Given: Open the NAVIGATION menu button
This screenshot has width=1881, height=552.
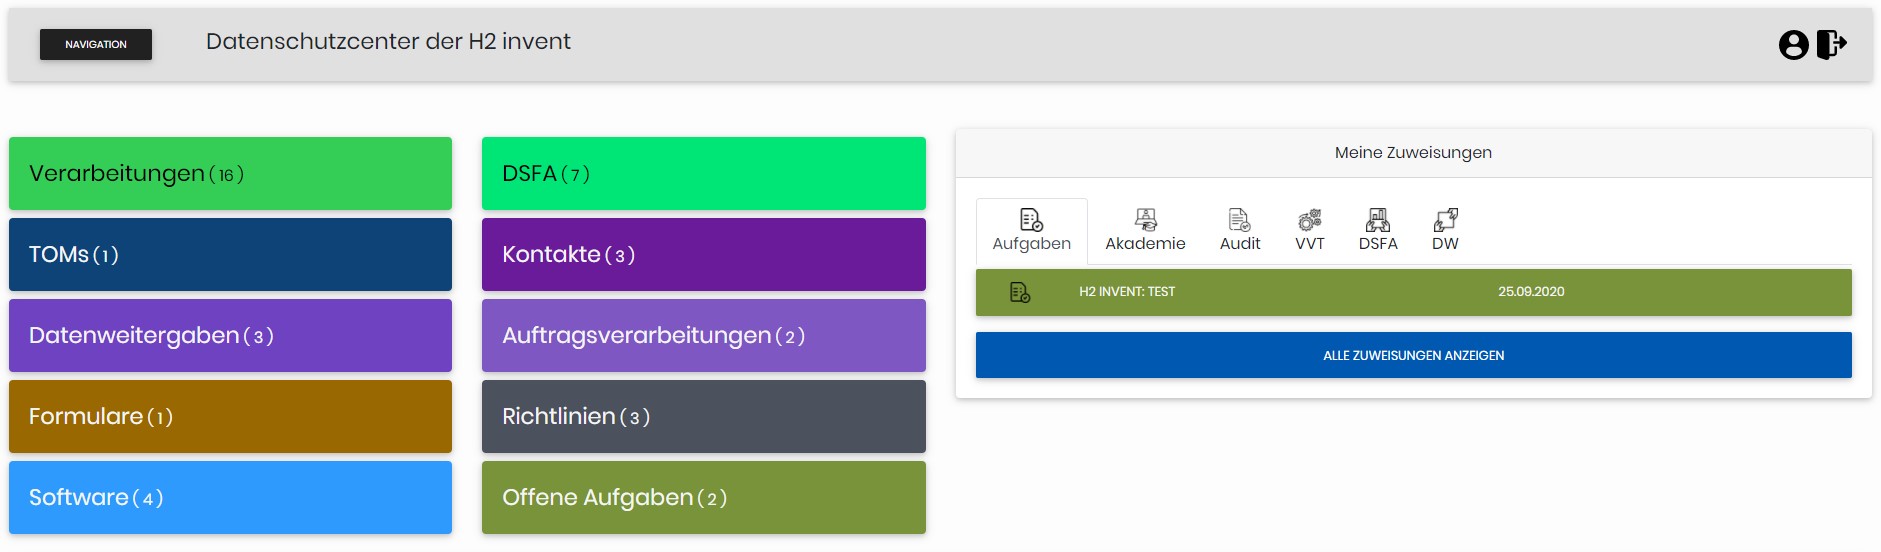Looking at the screenshot, I should pos(96,44).
